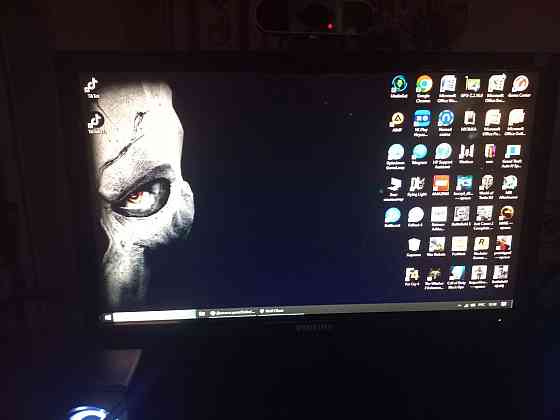This screenshot has width=560, height=420.
Task: Open the HP Support Assistant shortcut
Action: point(443,155)
